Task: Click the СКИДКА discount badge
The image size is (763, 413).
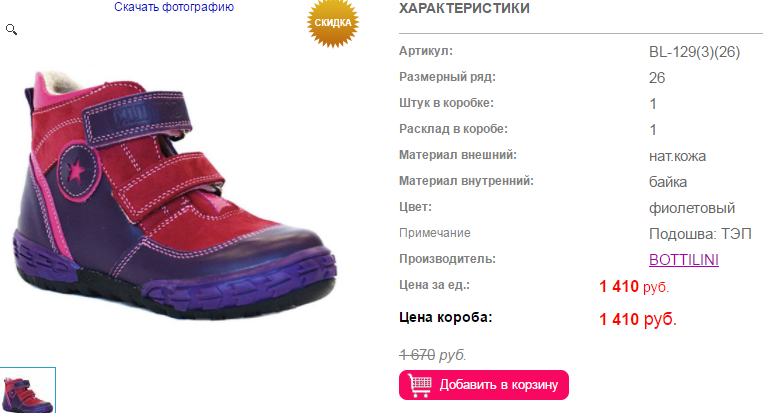Action: (x=333, y=23)
